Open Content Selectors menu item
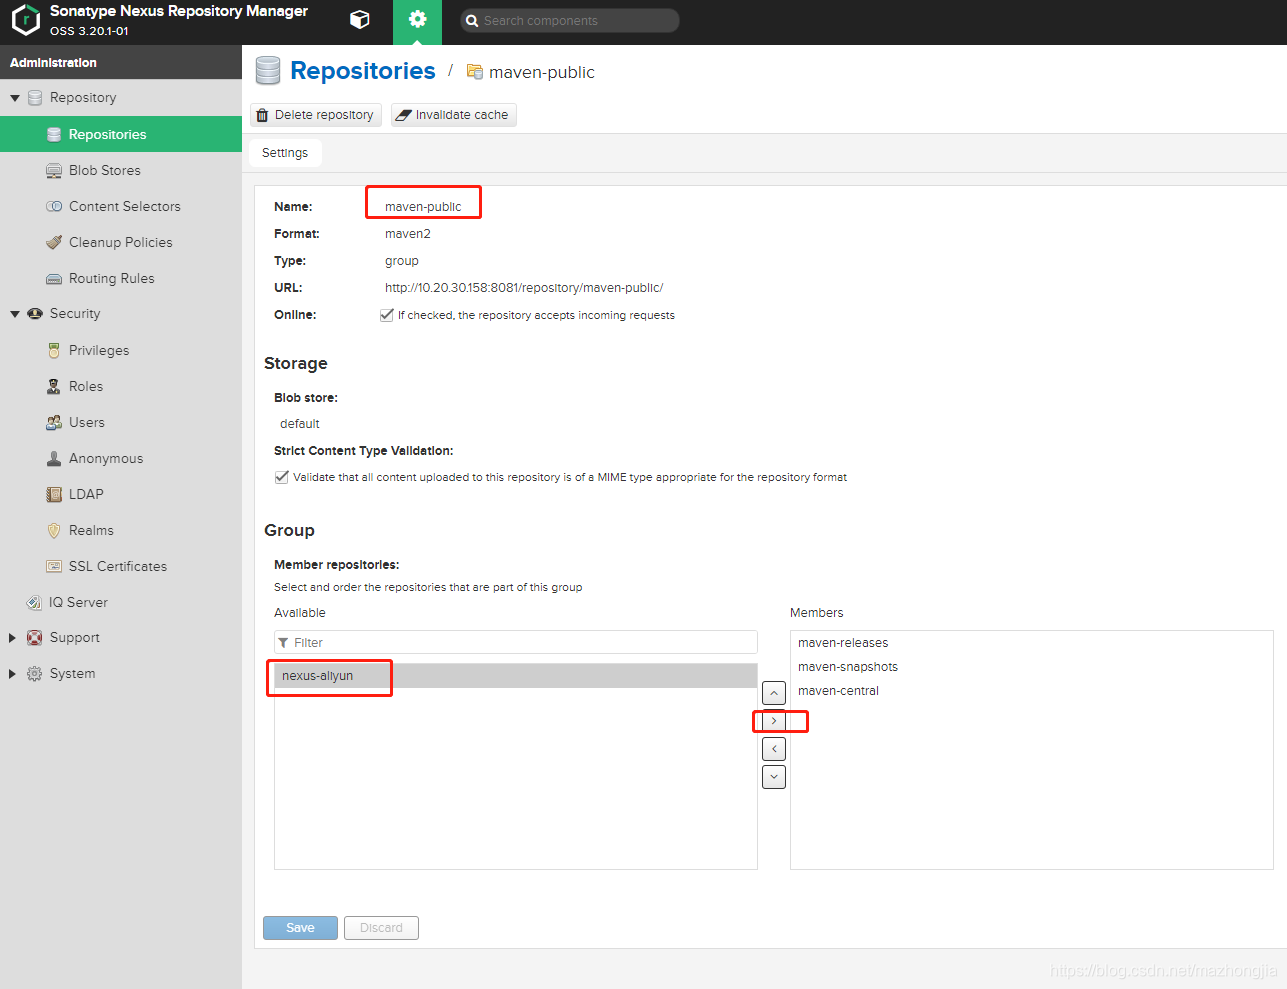This screenshot has width=1287, height=989. (x=121, y=206)
